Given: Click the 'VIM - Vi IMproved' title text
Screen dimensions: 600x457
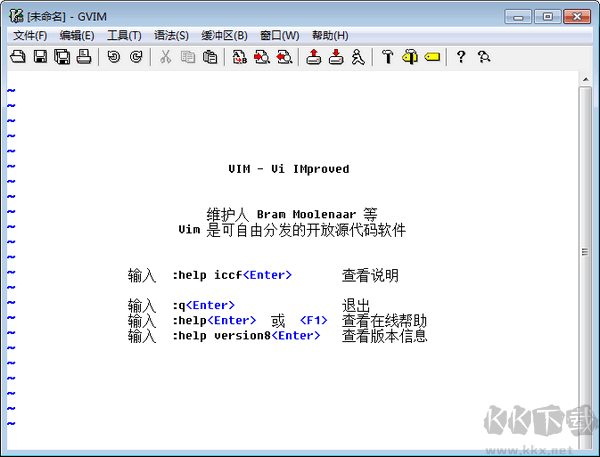Looking at the screenshot, I should (x=289, y=169).
